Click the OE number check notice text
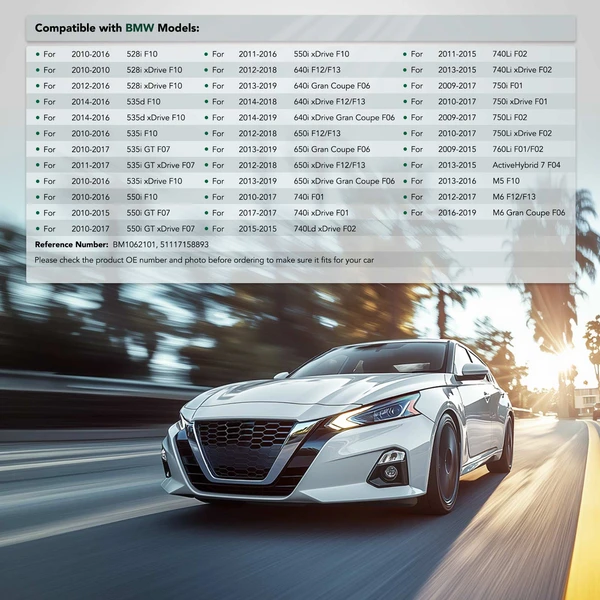600x600 pixels. (x=206, y=259)
